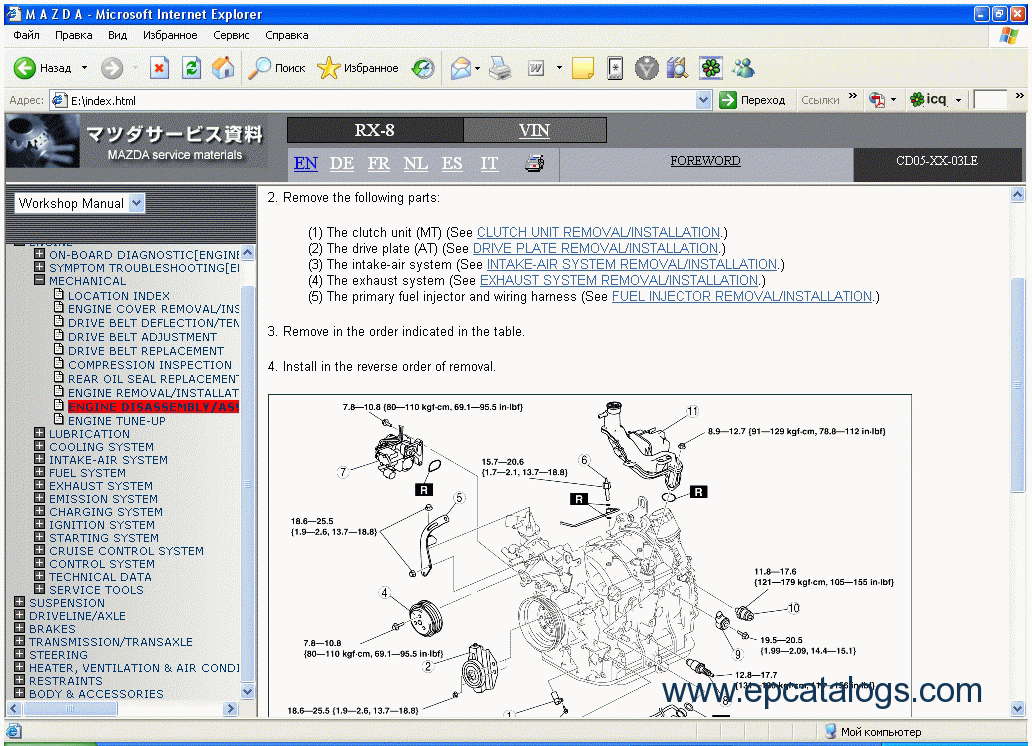1032x746 pixels.
Task: Click the Mail envelope icon
Action: click(x=461, y=68)
